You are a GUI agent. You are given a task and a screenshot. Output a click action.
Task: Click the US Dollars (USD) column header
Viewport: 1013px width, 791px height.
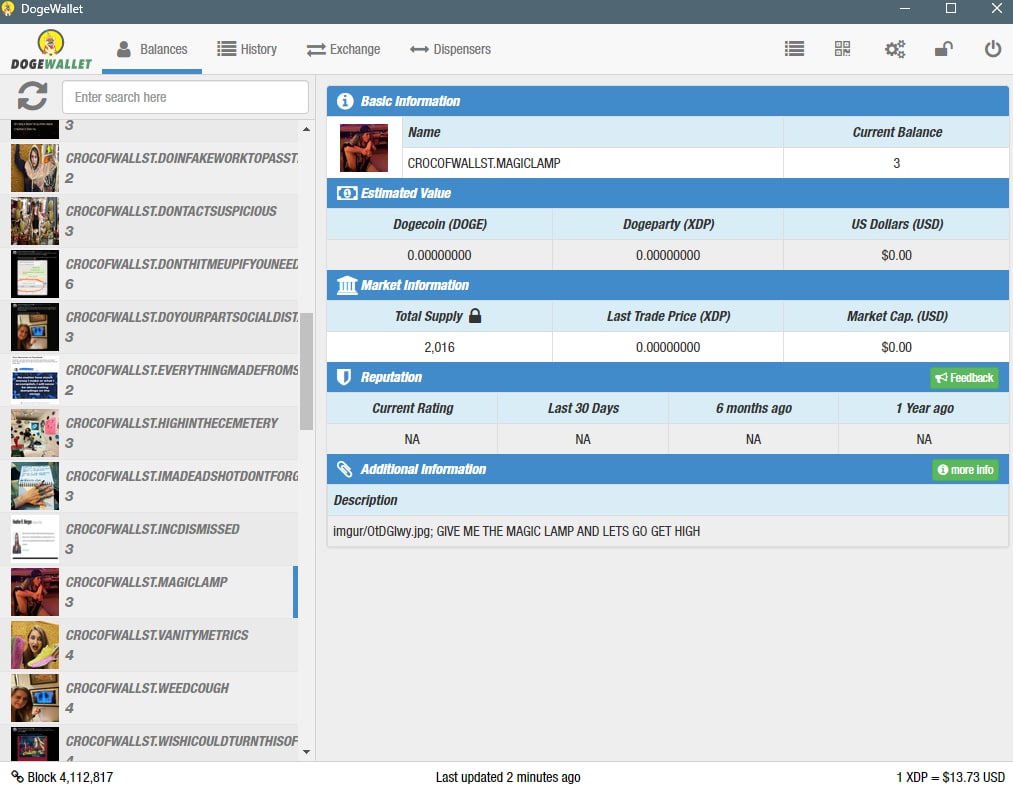(x=897, y=224)
